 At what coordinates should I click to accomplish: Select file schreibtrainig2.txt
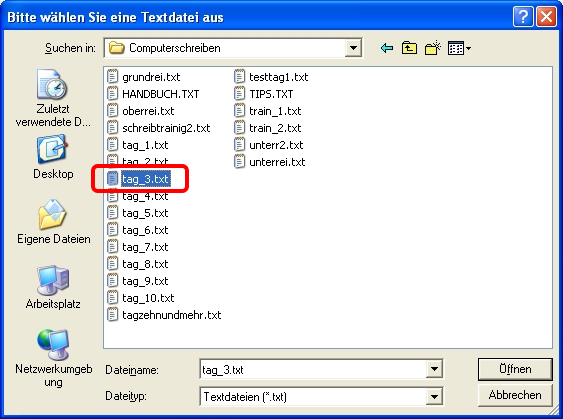click(159, 128)
